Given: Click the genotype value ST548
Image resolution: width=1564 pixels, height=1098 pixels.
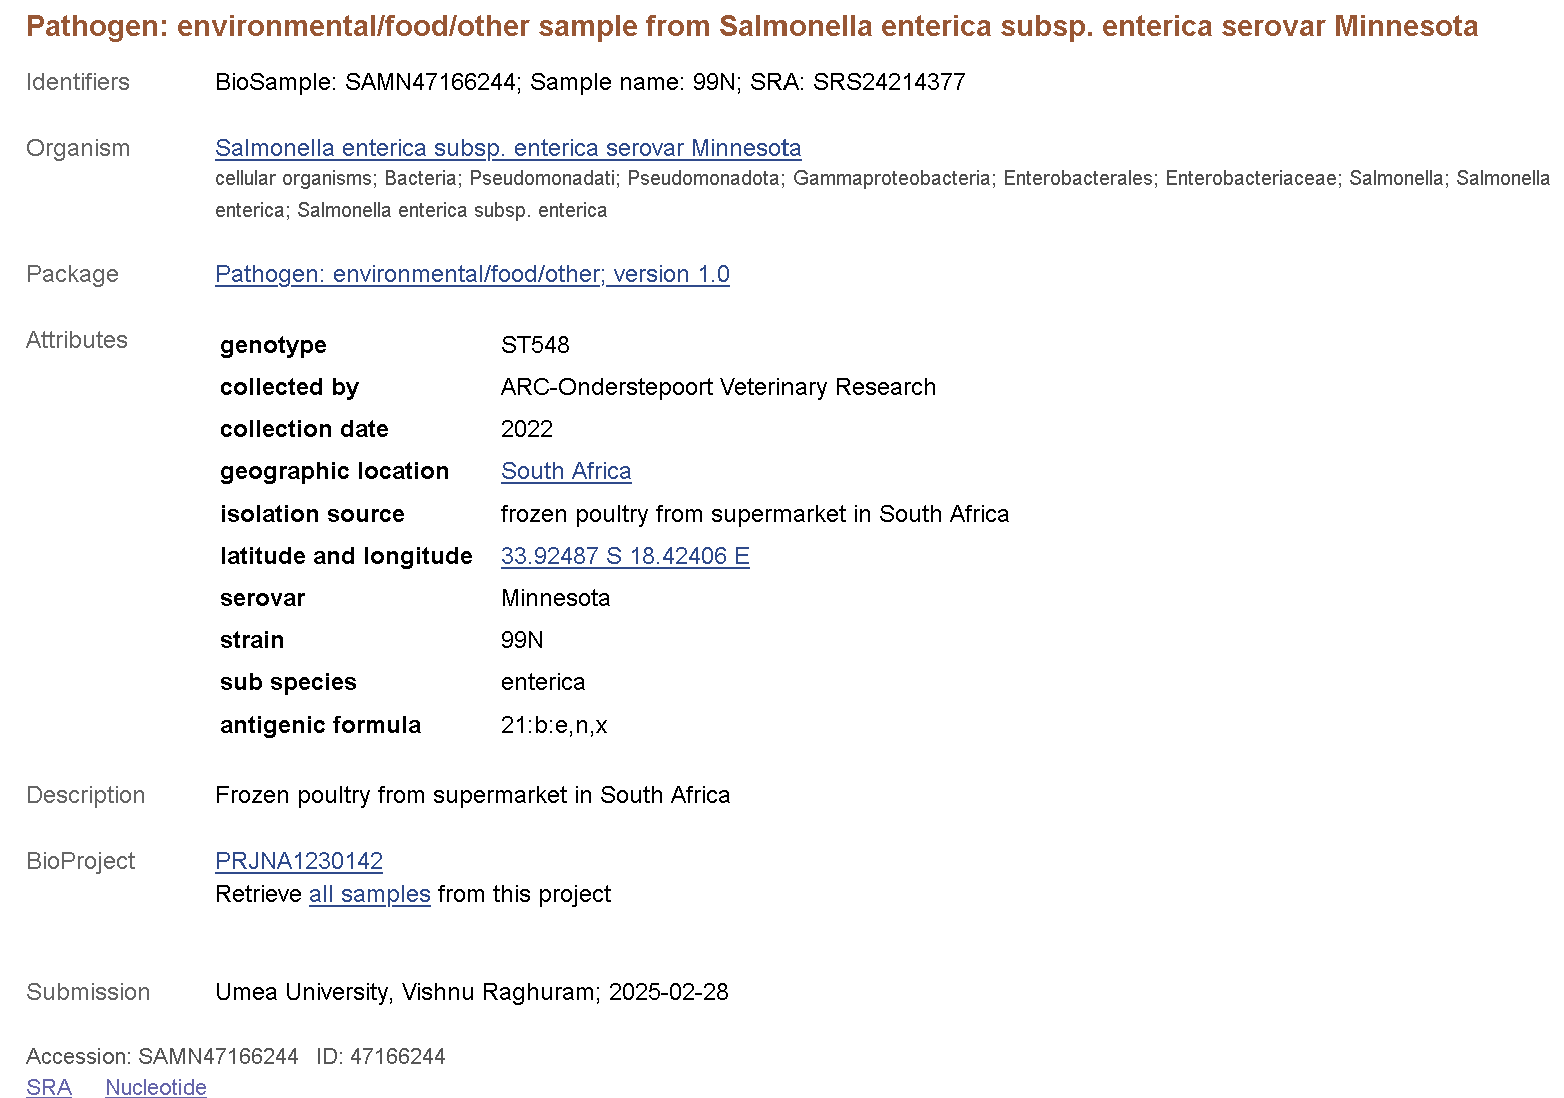Looking at the screenshot, I should click(535, 345).
